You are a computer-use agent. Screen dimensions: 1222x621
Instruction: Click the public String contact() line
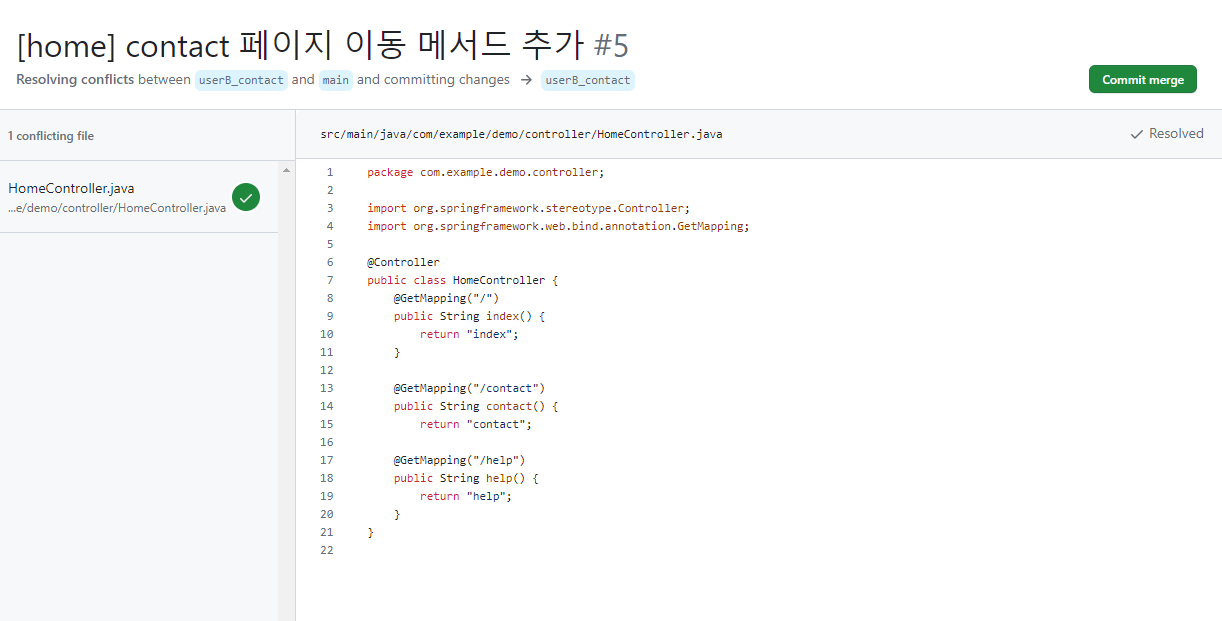[476, 406]
